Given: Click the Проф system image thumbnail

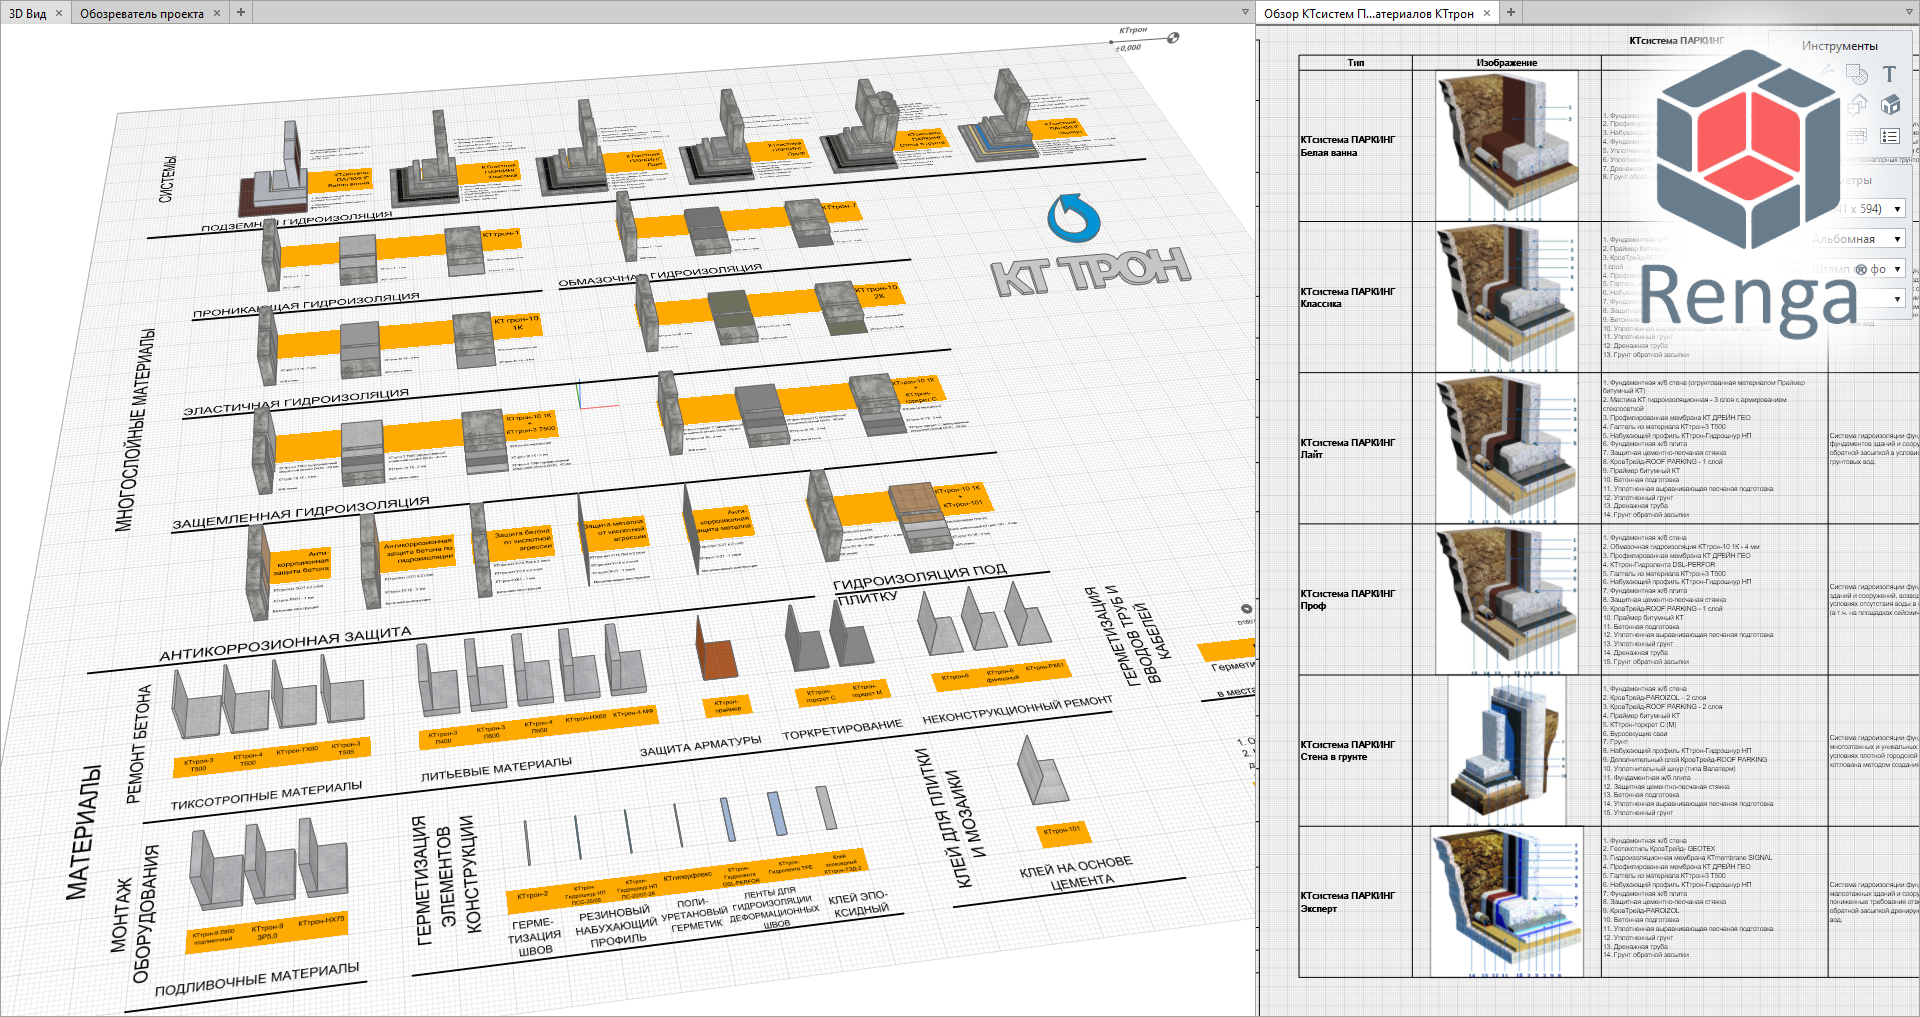Looking at the screenshot, I should (1506, 599).
